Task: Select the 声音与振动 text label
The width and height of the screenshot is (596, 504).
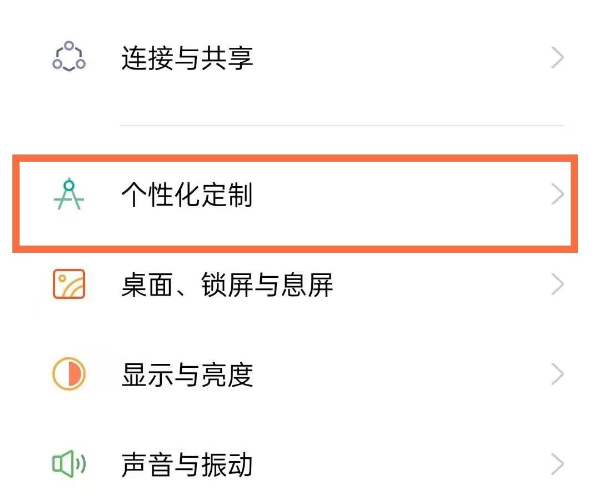Action: tap(187, 464)
